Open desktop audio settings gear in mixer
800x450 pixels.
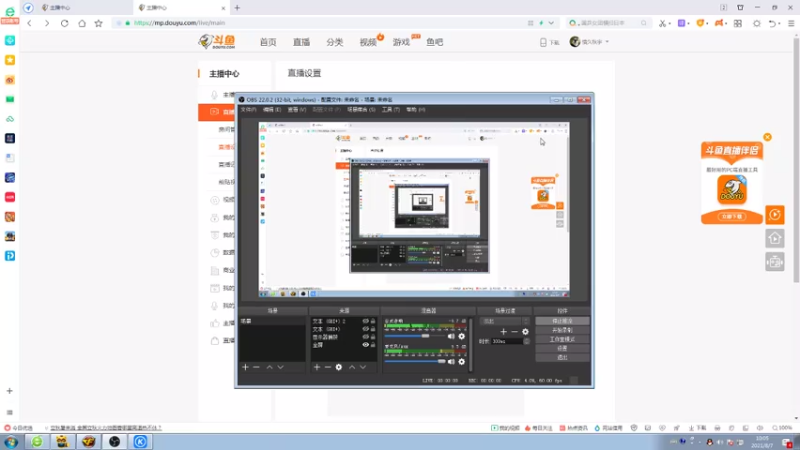[462, 336]
